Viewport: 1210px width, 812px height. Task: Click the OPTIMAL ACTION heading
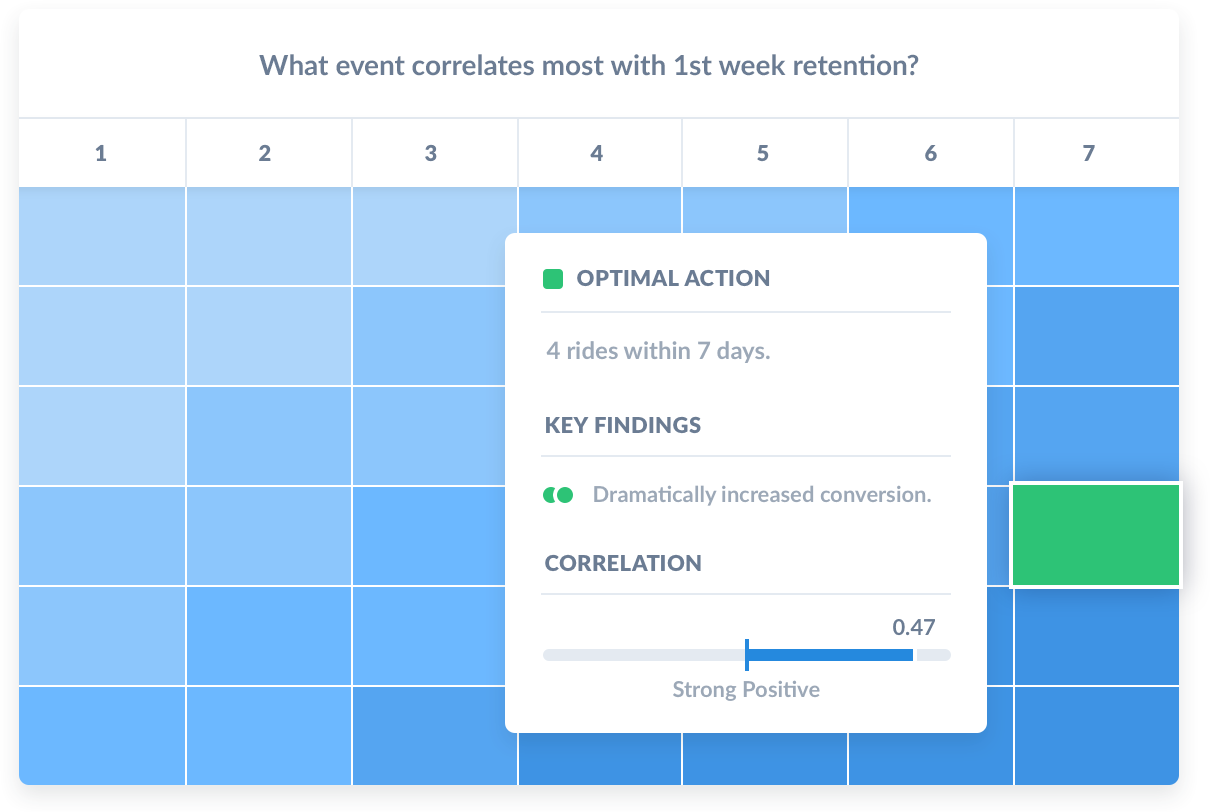[673, 279]
